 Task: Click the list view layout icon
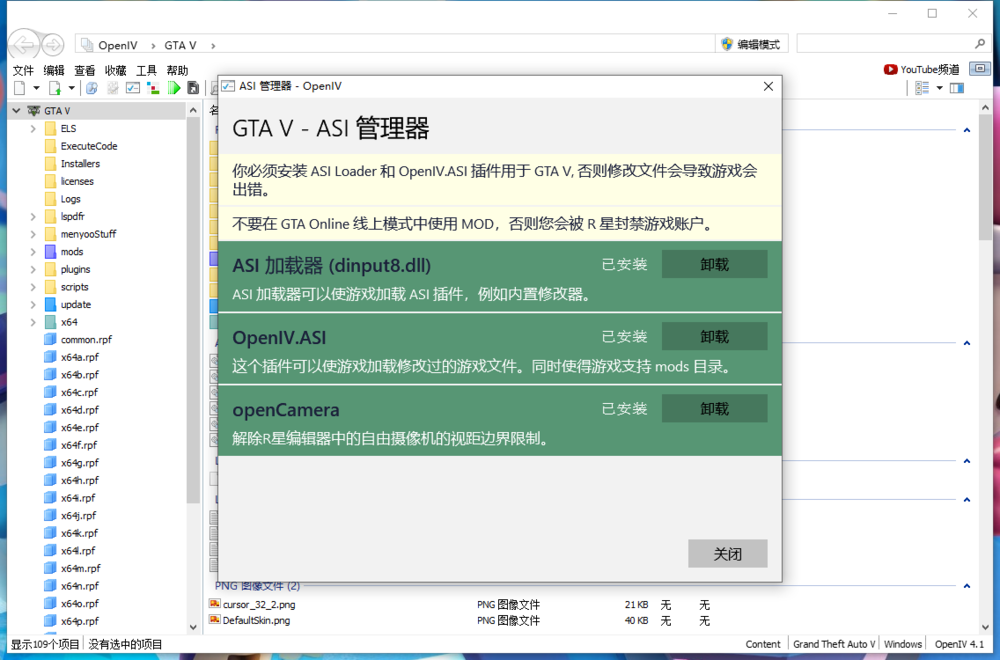921,87
